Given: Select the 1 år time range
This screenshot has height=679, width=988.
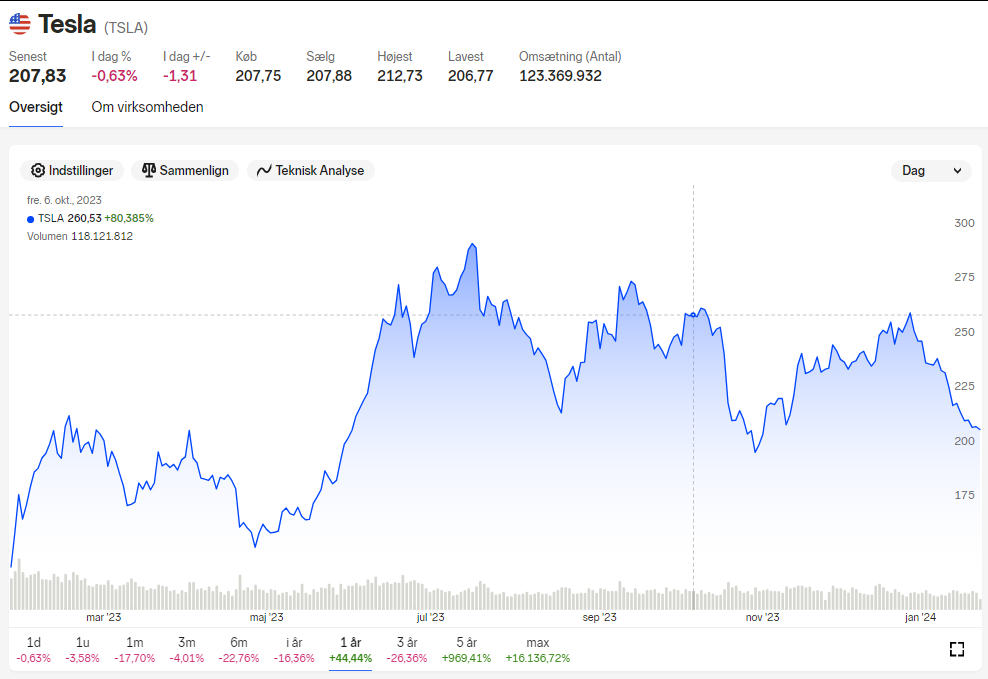Looking at the screenshot, I should [x=350, y=650].
